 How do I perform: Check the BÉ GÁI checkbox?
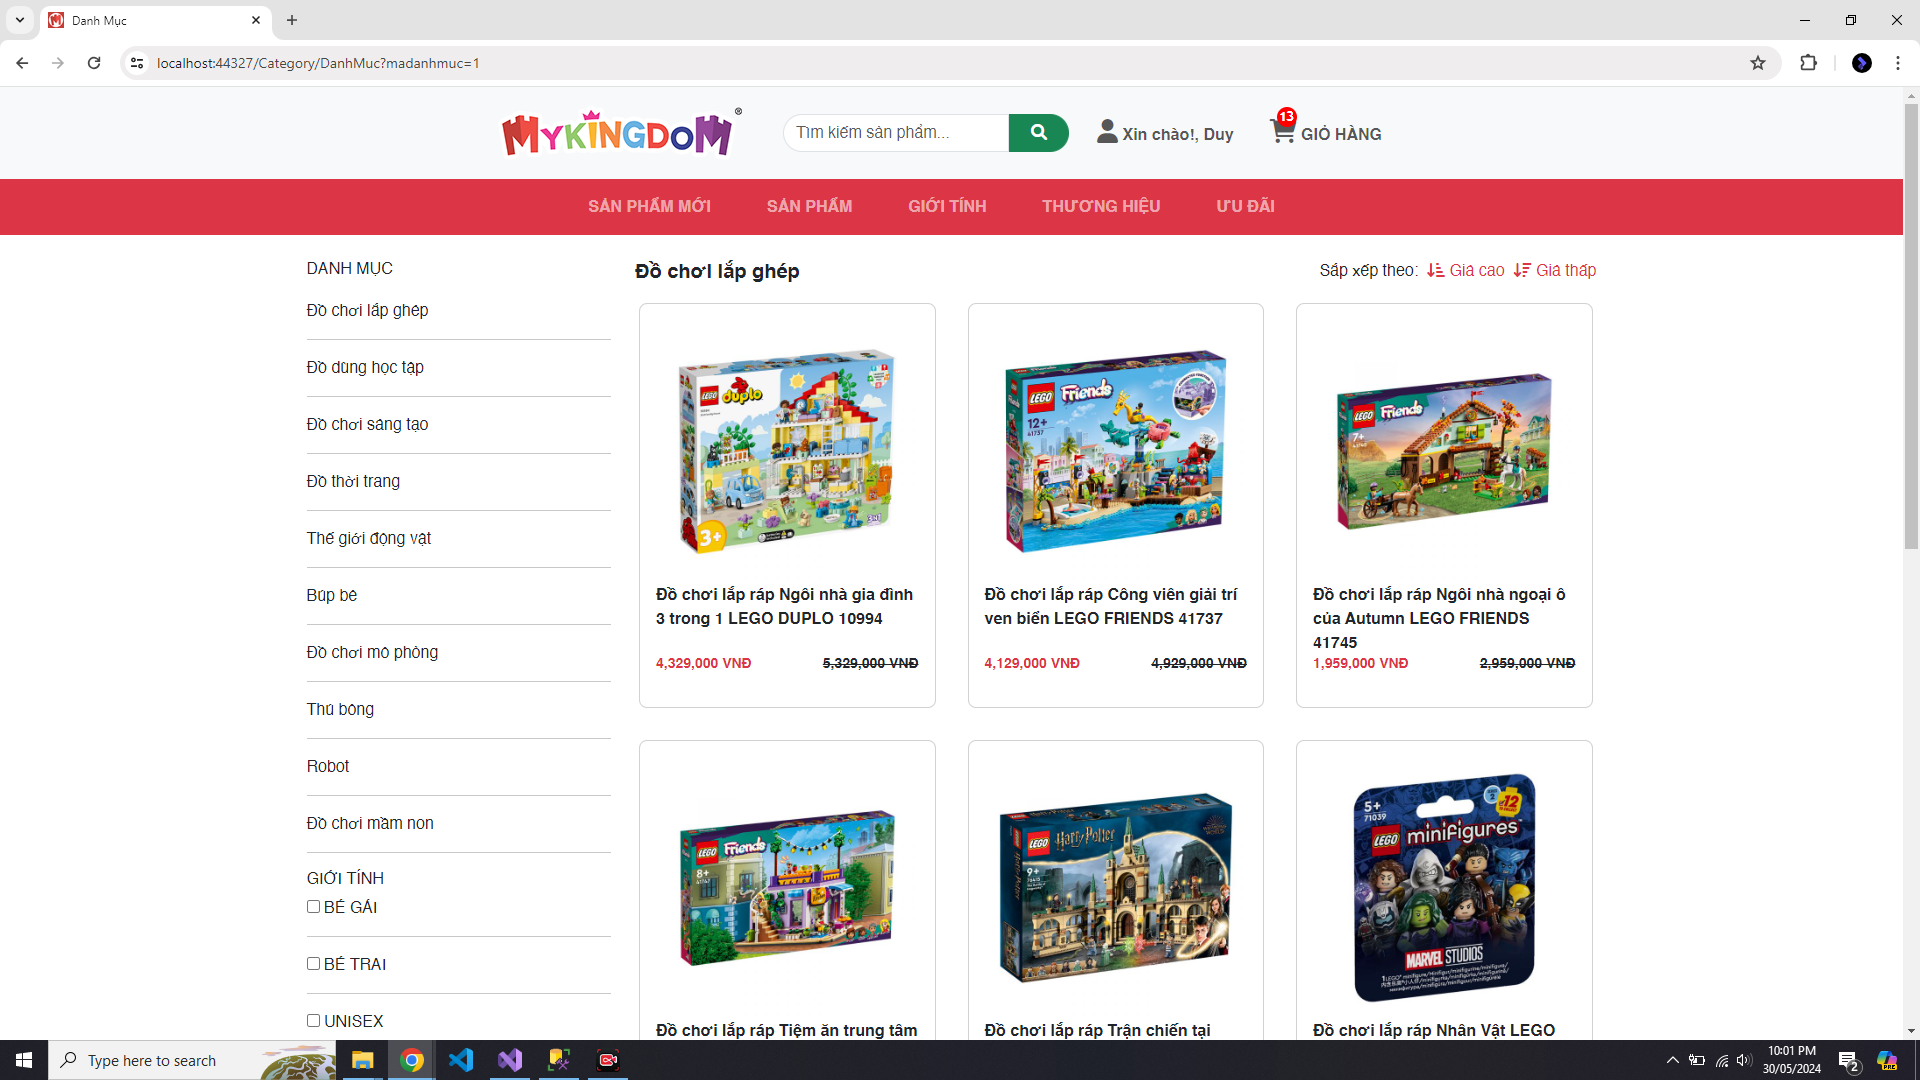tap(313, 907)
